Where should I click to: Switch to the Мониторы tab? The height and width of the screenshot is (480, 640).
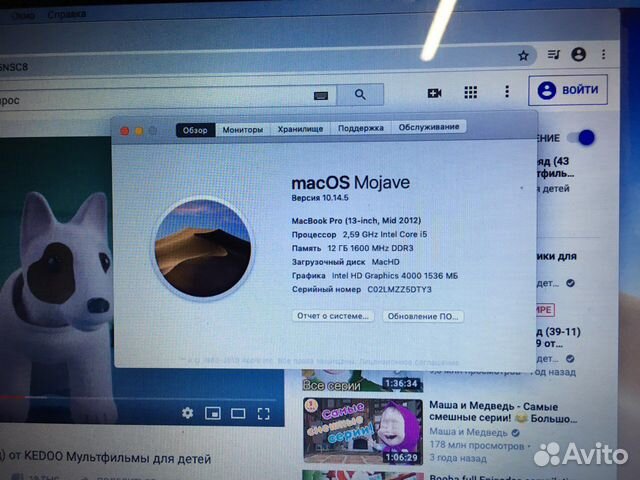tap(242, 130)
